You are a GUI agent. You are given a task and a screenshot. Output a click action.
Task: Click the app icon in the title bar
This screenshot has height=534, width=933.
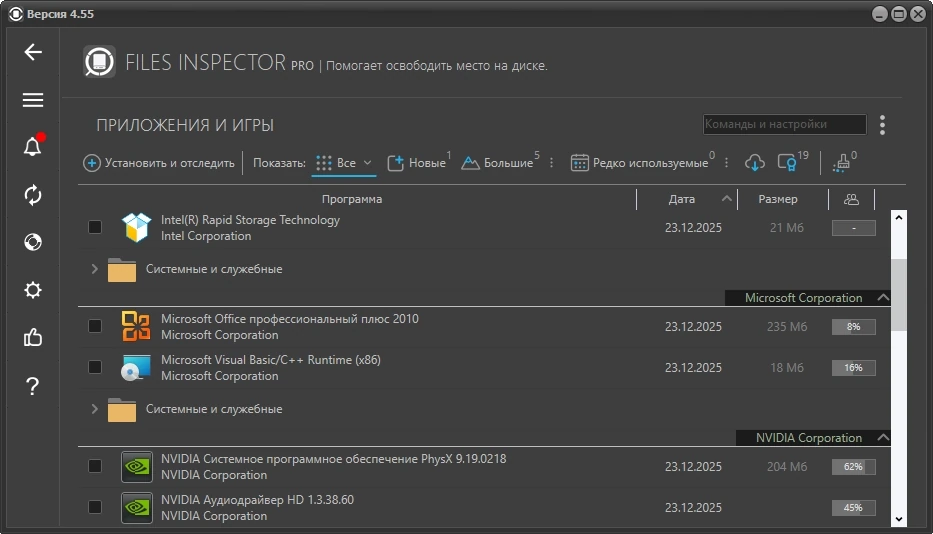coord(16,14)
